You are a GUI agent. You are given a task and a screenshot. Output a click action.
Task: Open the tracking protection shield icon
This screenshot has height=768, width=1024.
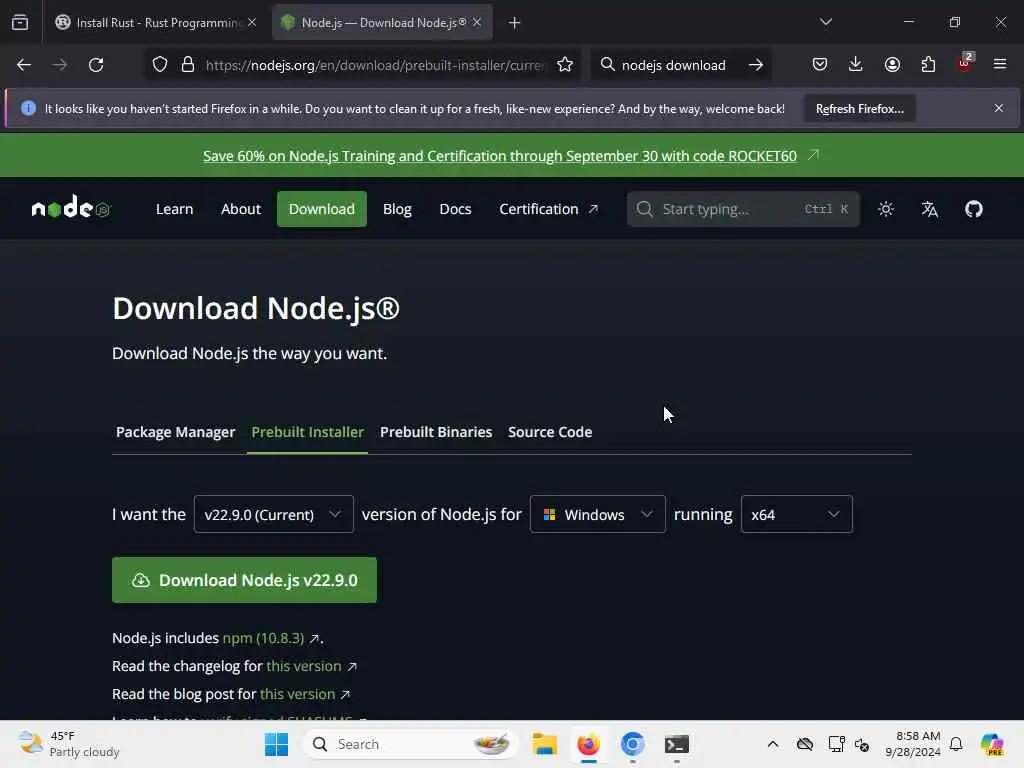click(x=160, y=65)
